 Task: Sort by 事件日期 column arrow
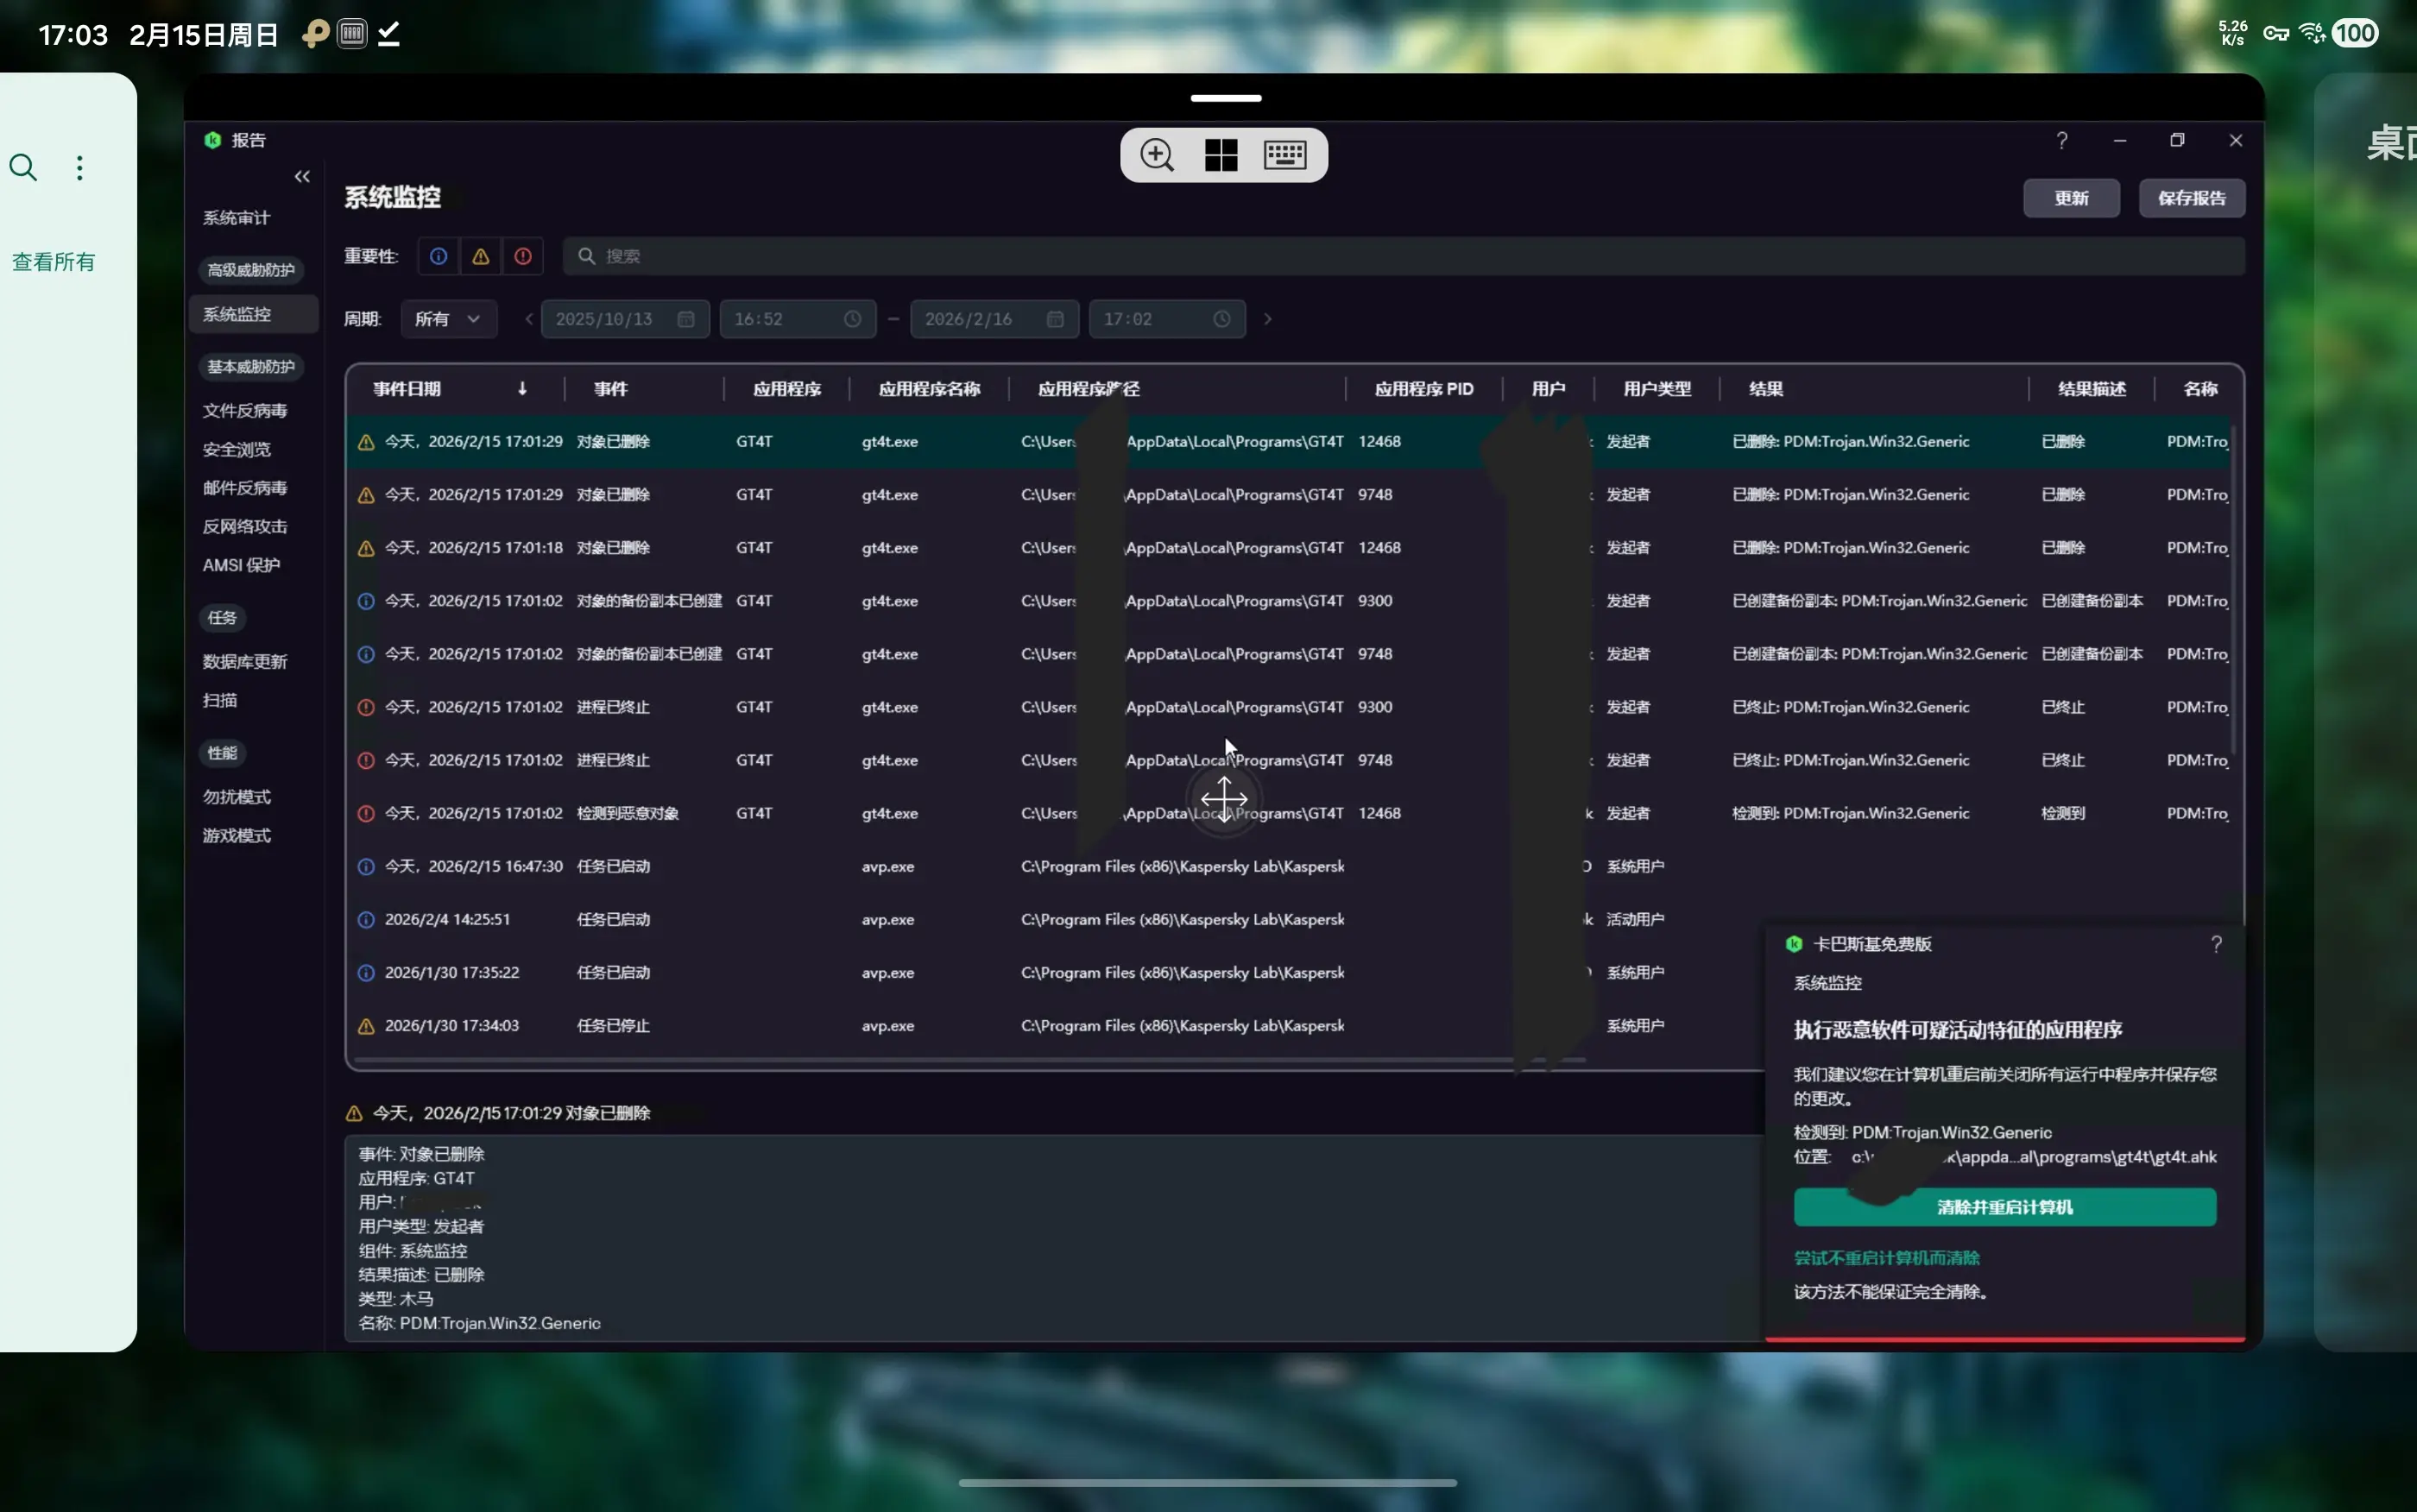522,389
